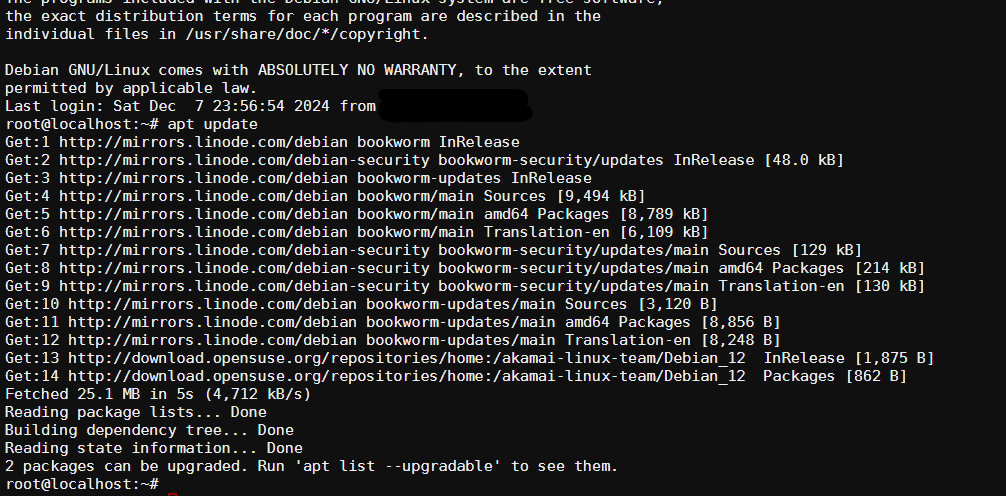Click the '[48.0 kB]' size on Get:2
Image resolution: width=1006 pixels, height=496 pixels.
coord(804,160)
